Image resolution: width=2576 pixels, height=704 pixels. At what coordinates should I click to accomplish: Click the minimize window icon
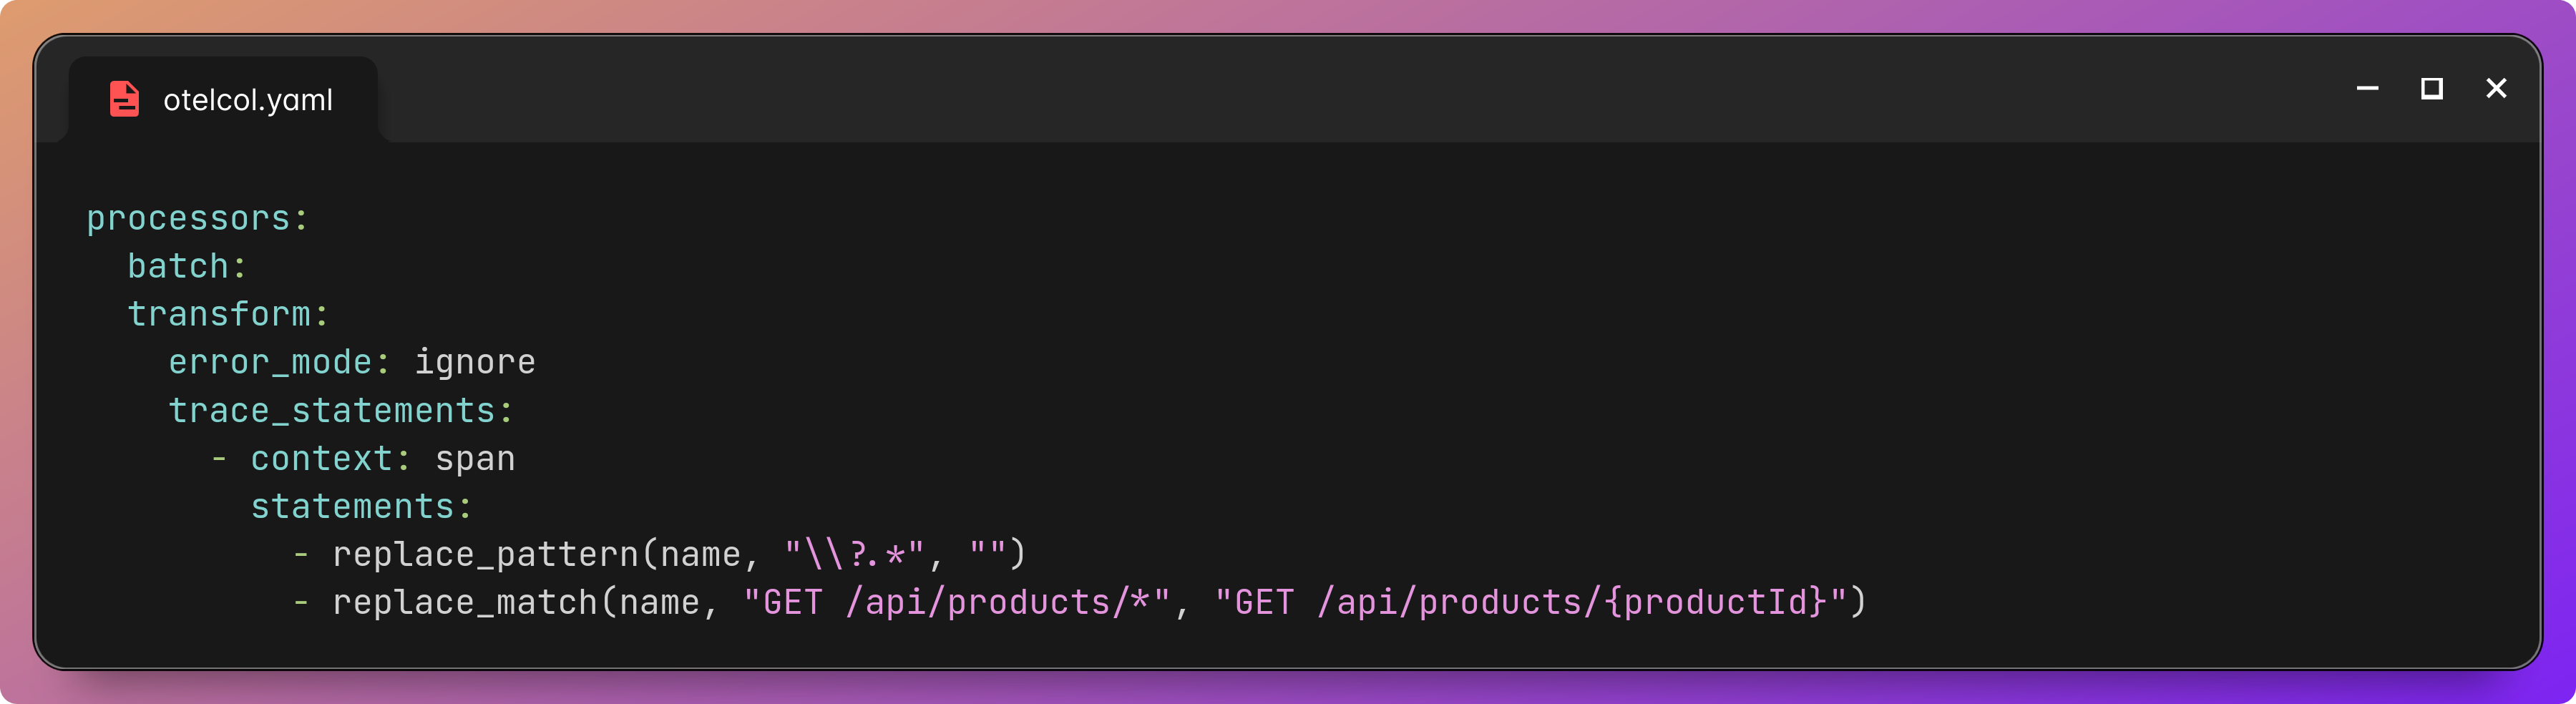(2367, 88)
